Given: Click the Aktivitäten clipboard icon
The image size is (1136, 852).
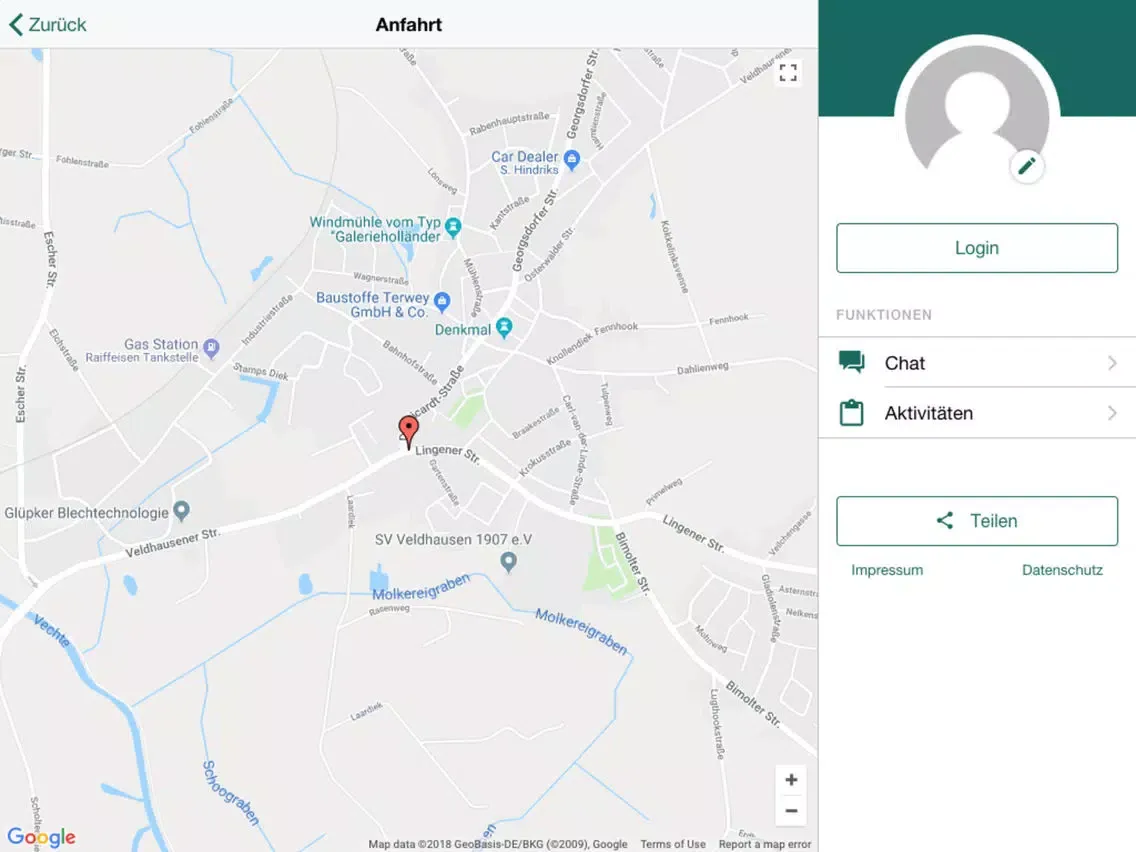Looking at the screenshot, I should click(851, 412).
